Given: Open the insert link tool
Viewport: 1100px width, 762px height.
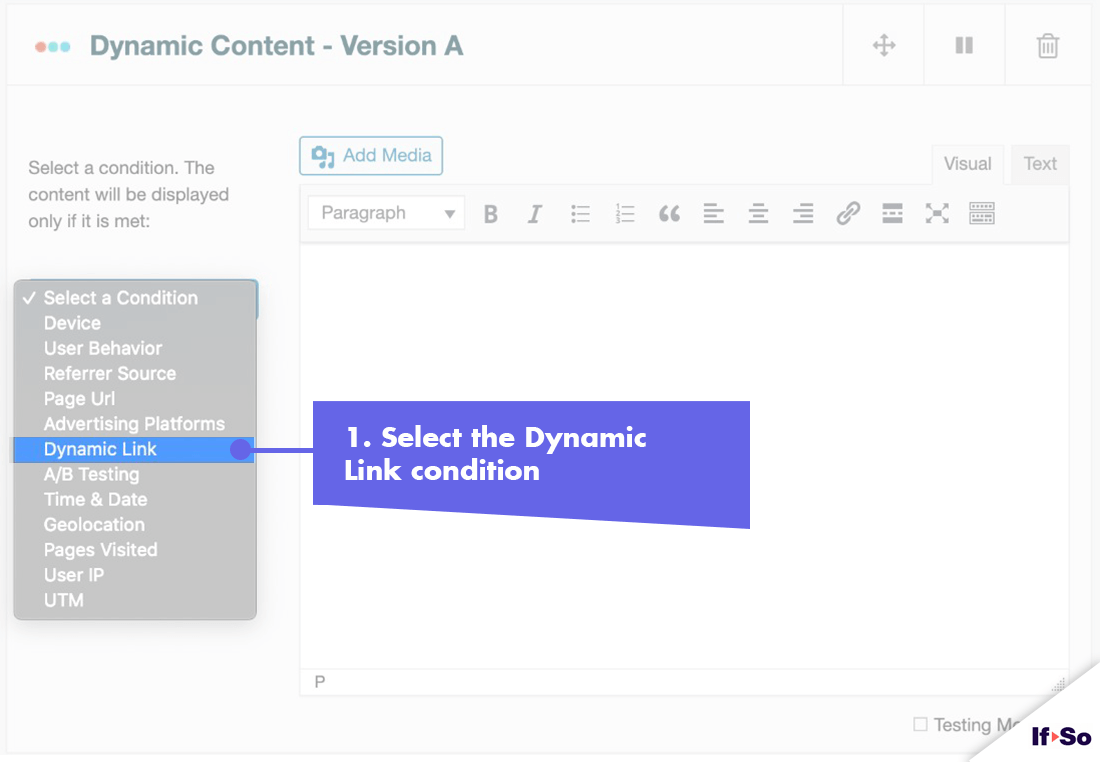Looking at the screenshot, I should (x=847, y=213).
